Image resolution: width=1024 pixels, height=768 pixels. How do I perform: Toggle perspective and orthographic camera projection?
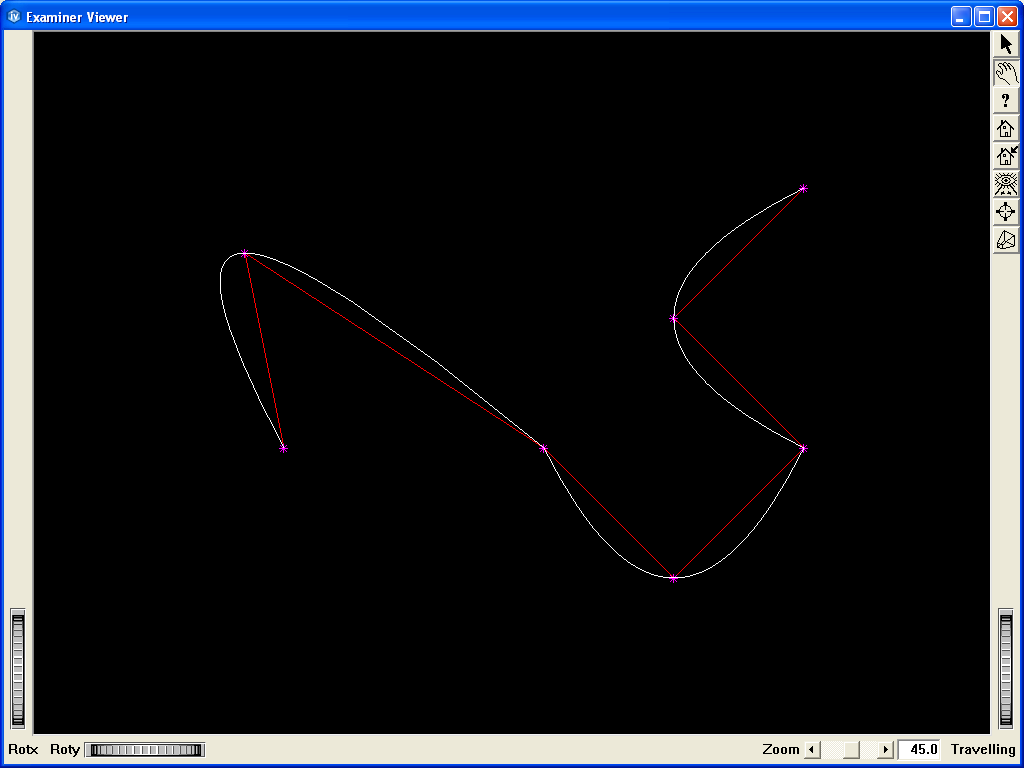pos(1005,240)
